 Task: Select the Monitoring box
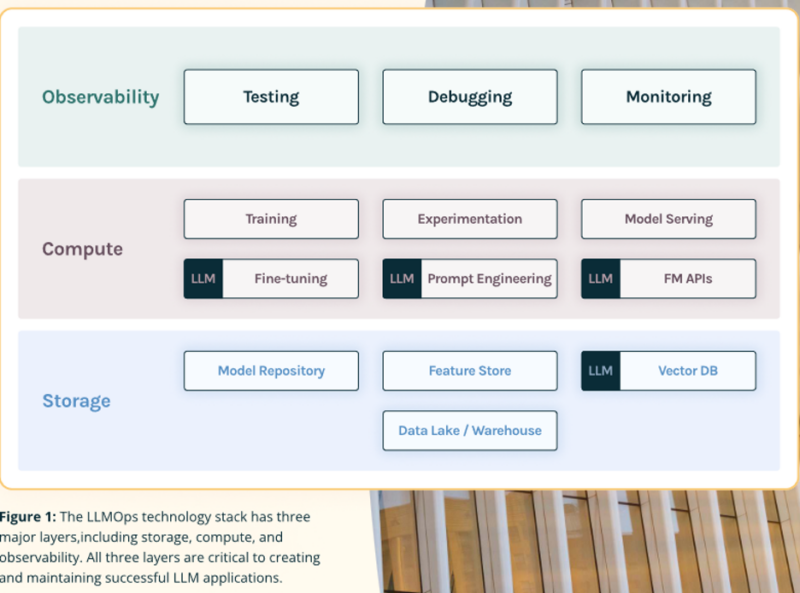(668, 96)
